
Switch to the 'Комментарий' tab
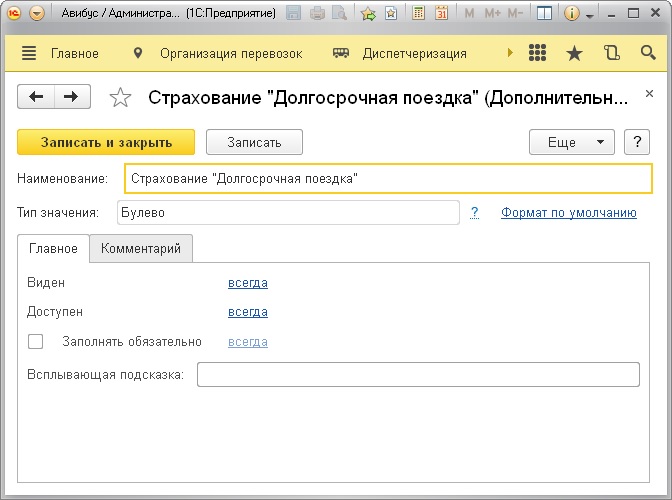tap(141, 248)
